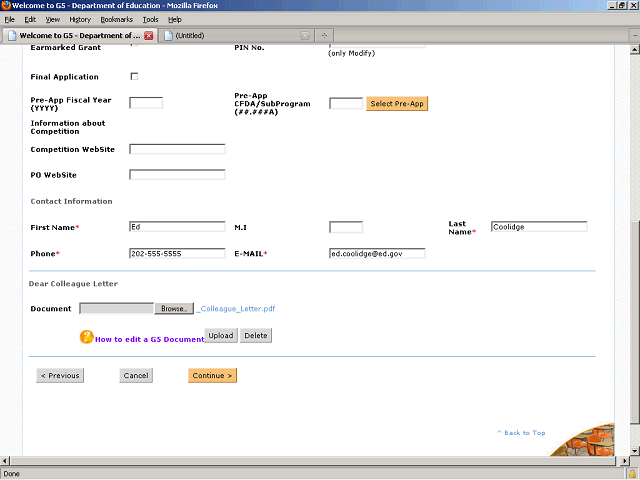640x480 pixels.
Task: Go back with the Previous button
Action: [x=60, y=376]
